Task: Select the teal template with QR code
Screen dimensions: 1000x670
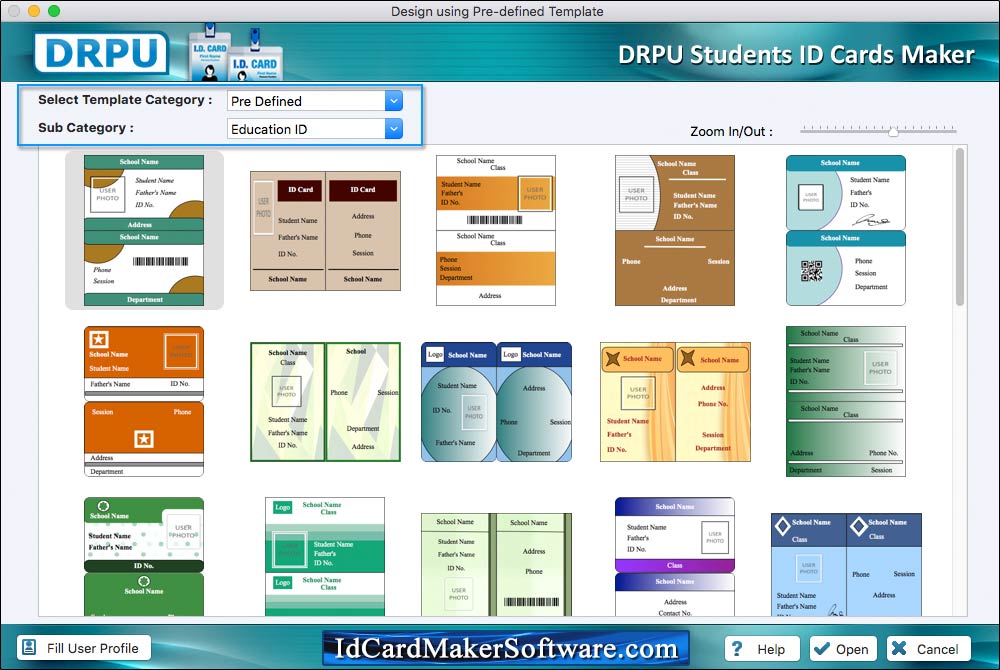Action: click(x=846, y=230)
